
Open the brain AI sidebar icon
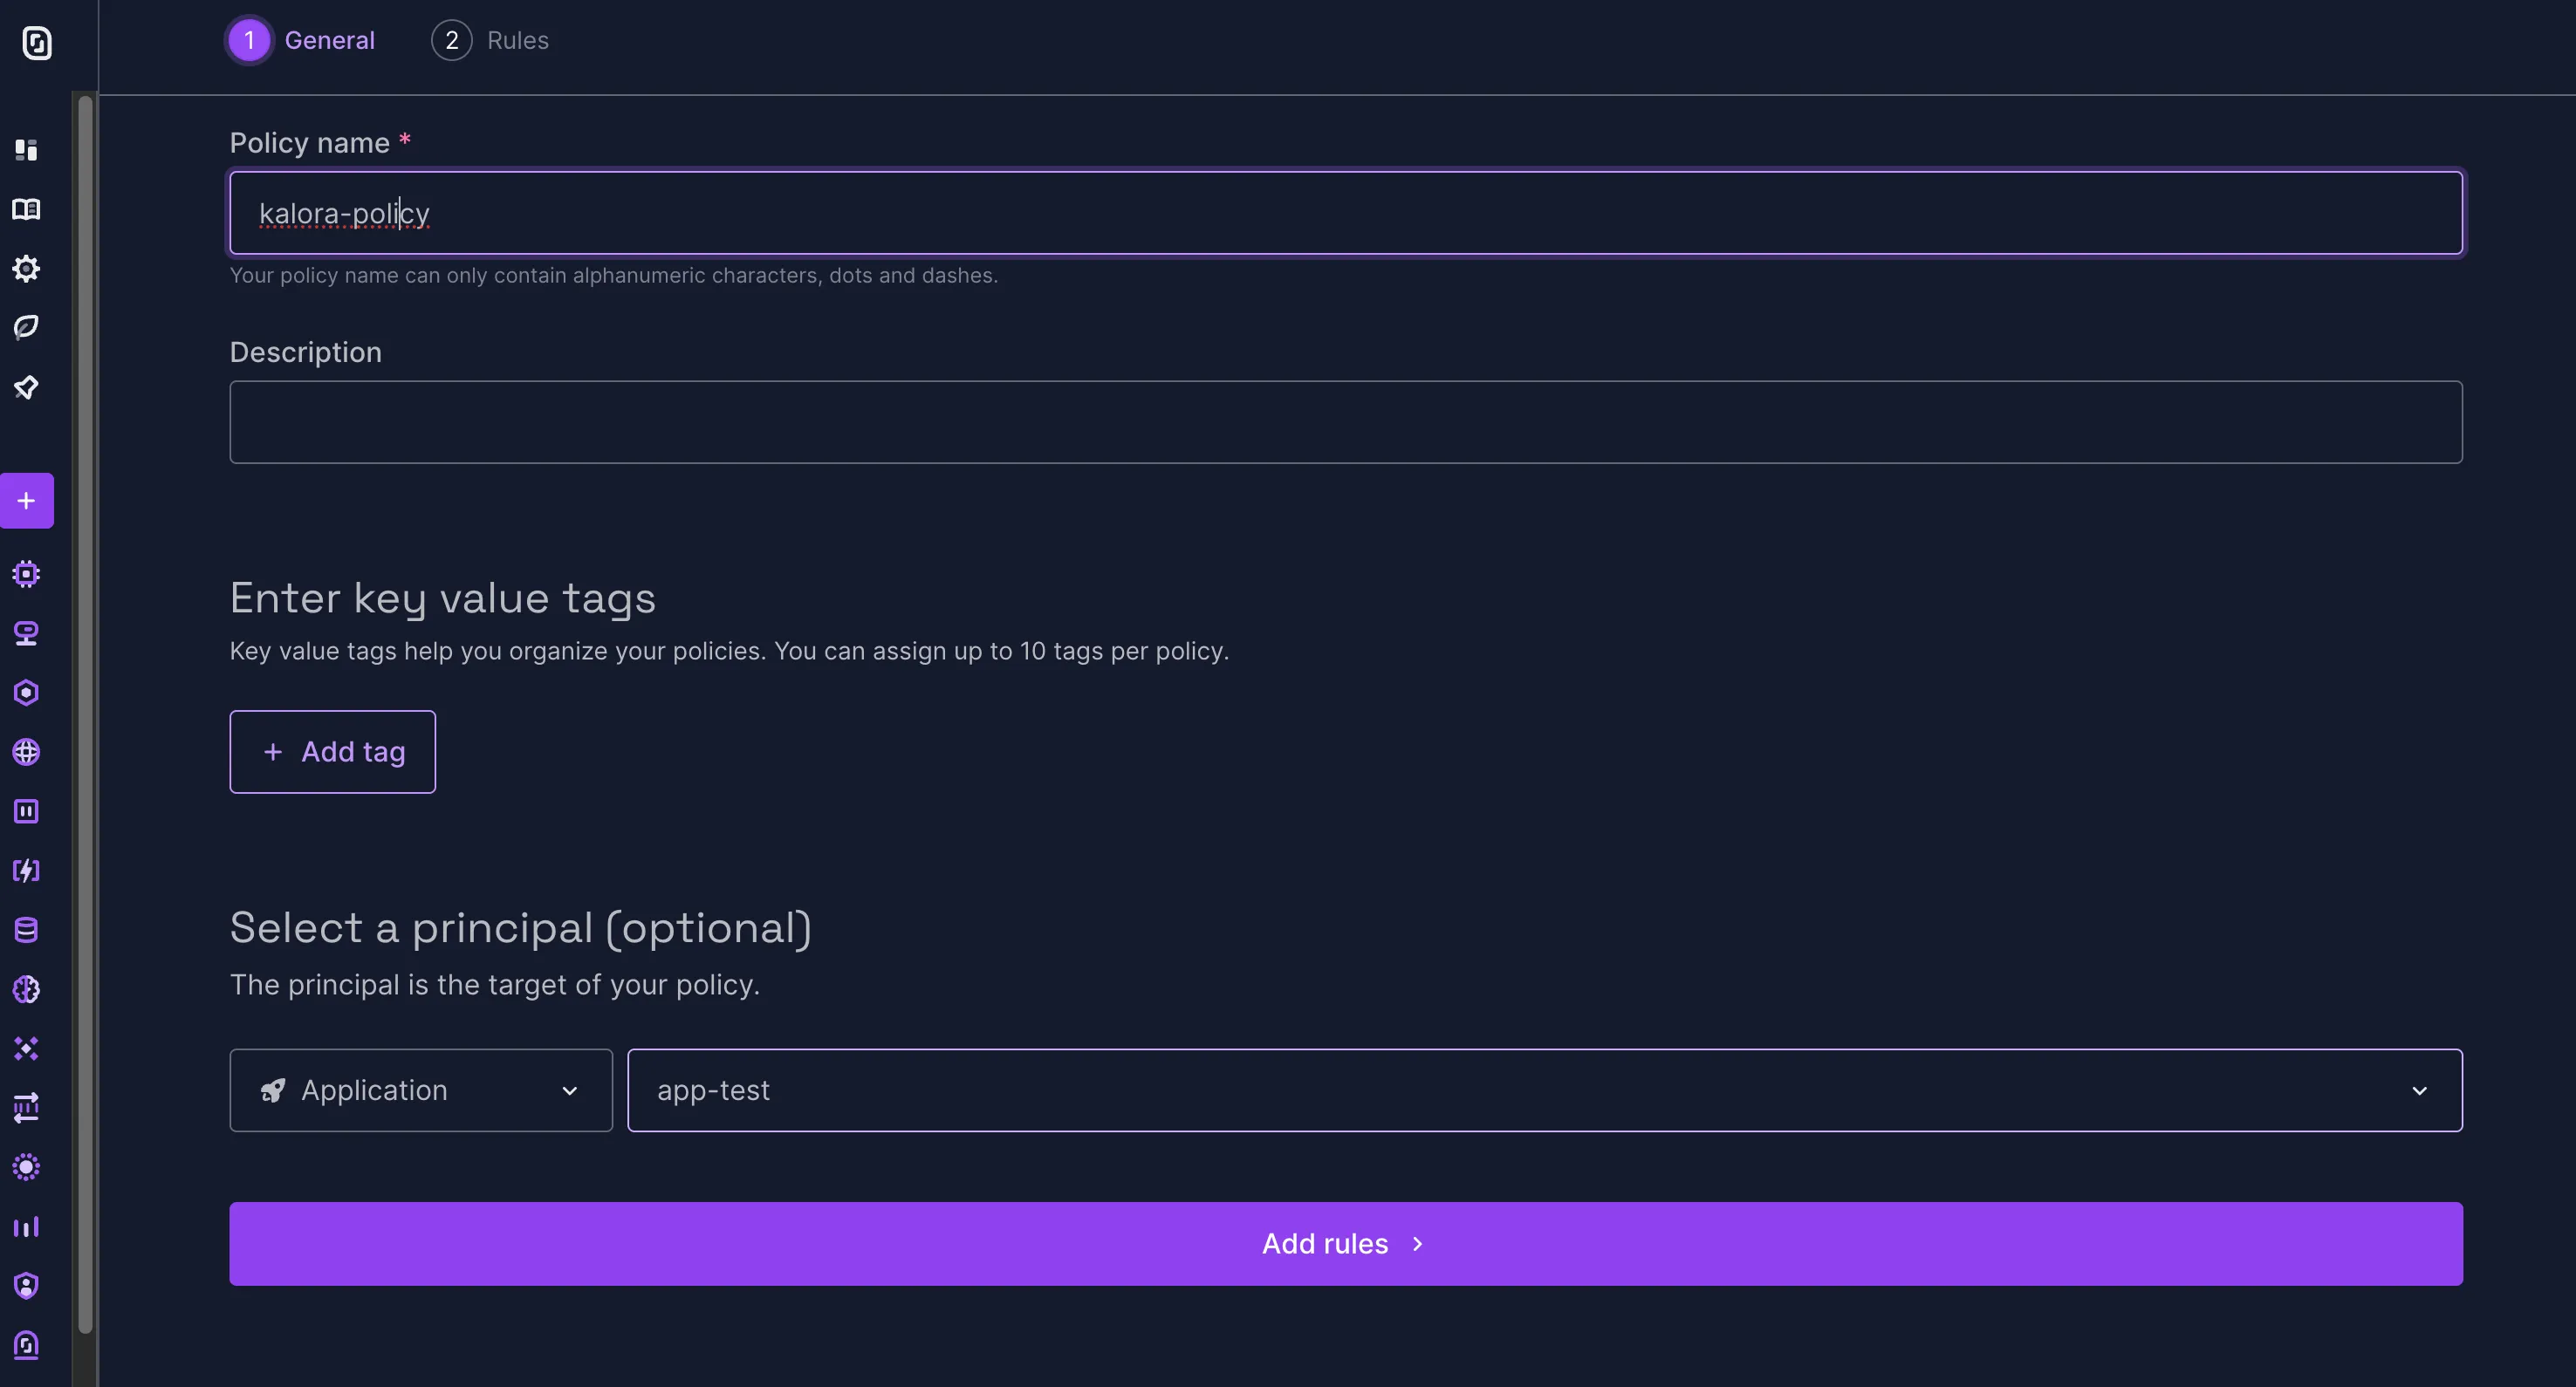pos(26,989)
